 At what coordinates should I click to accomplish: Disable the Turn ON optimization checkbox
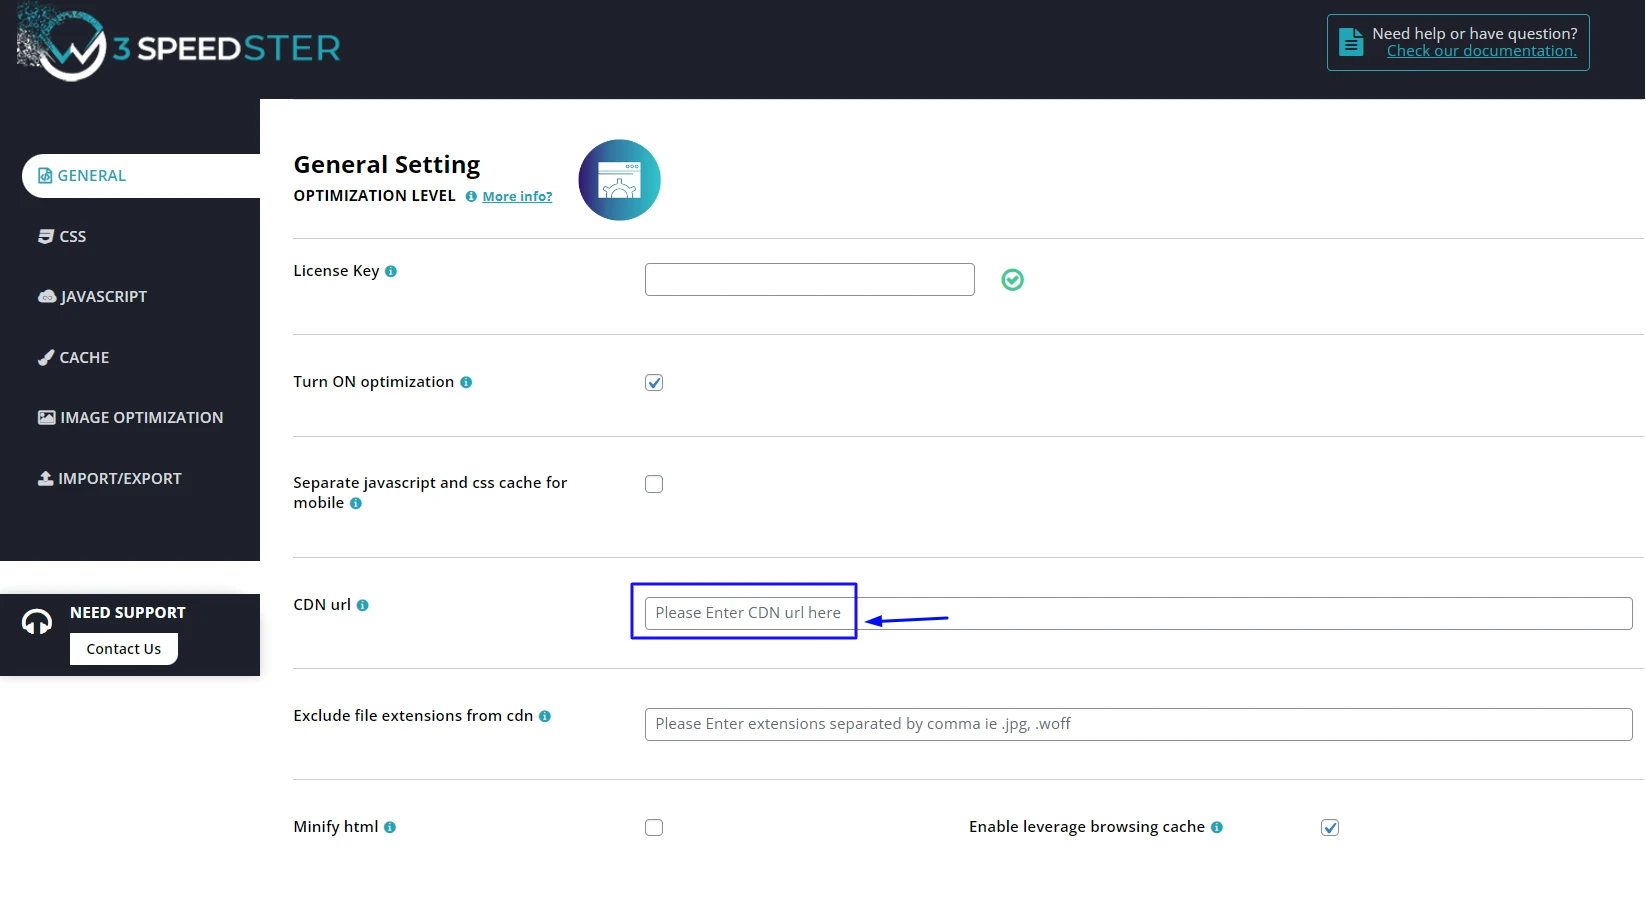(654, 383)
